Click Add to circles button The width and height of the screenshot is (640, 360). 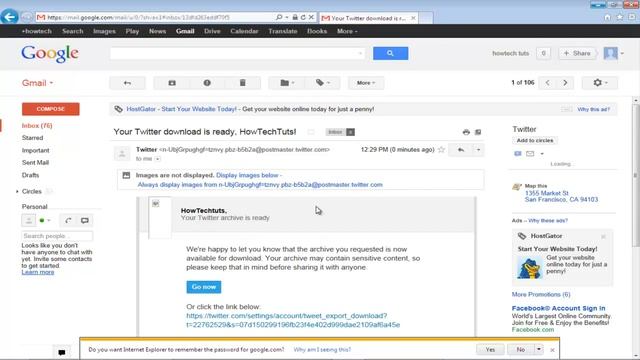[535, 140]
